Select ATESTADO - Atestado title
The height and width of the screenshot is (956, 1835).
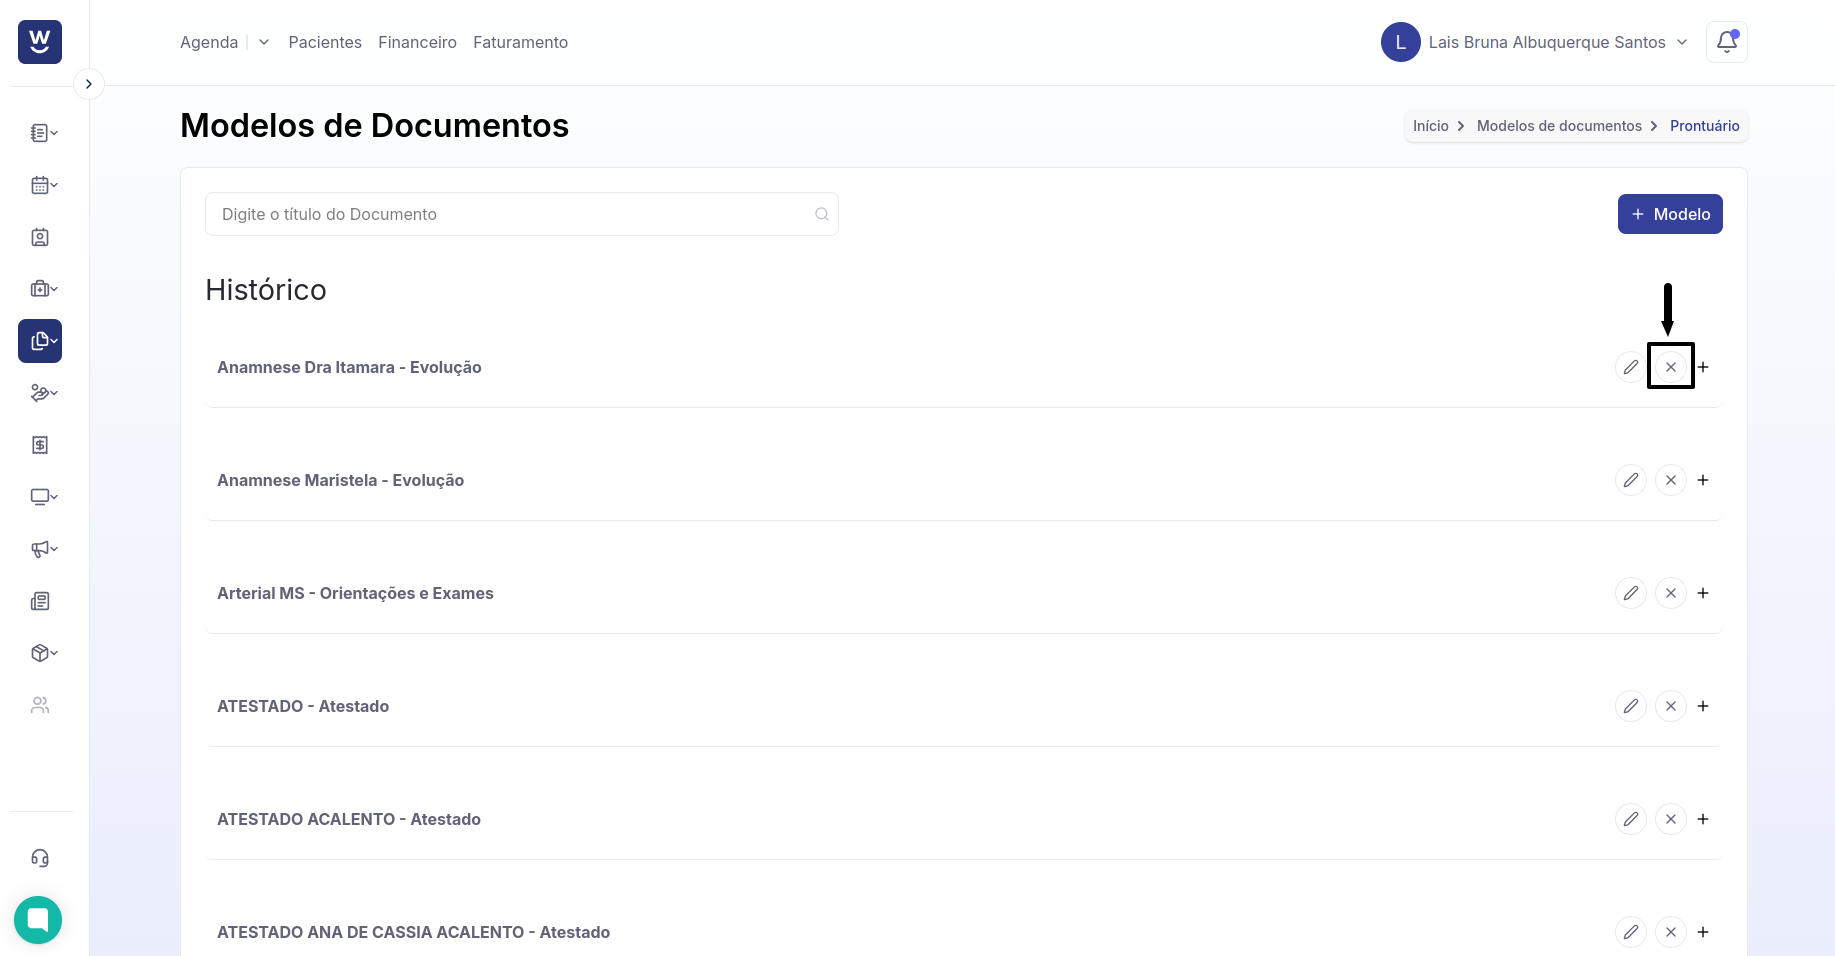click(x=303, y=706)
